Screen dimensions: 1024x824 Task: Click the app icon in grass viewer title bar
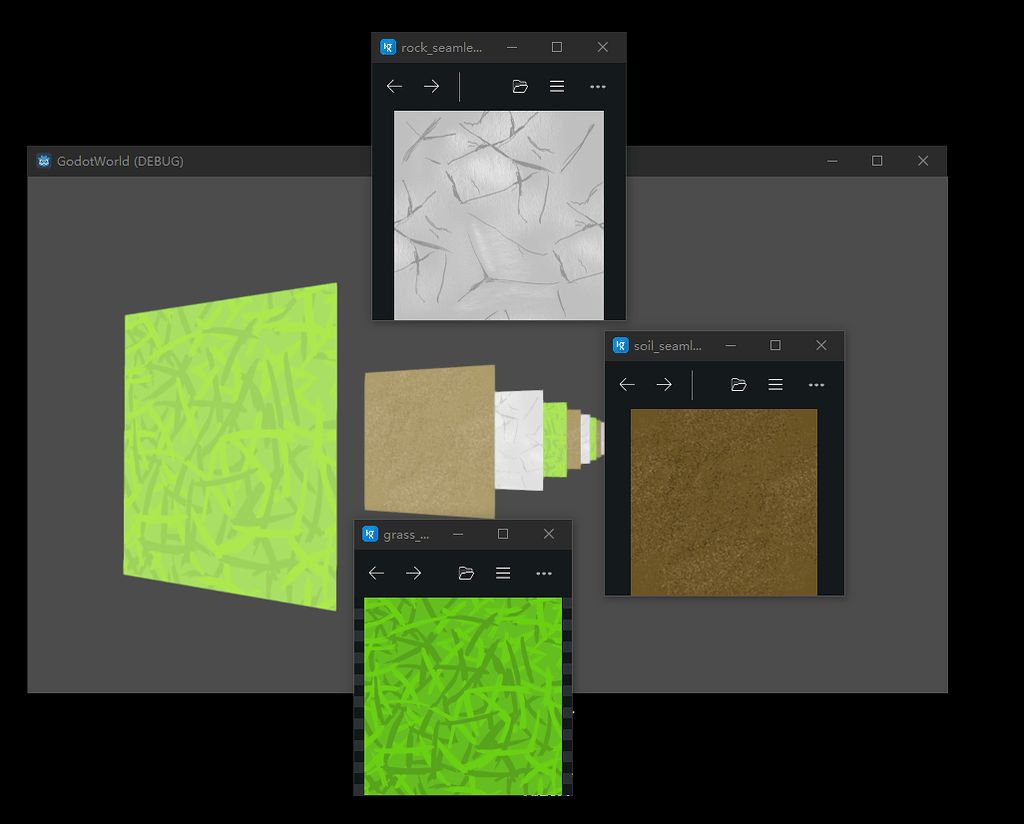(x=369, y=533)
